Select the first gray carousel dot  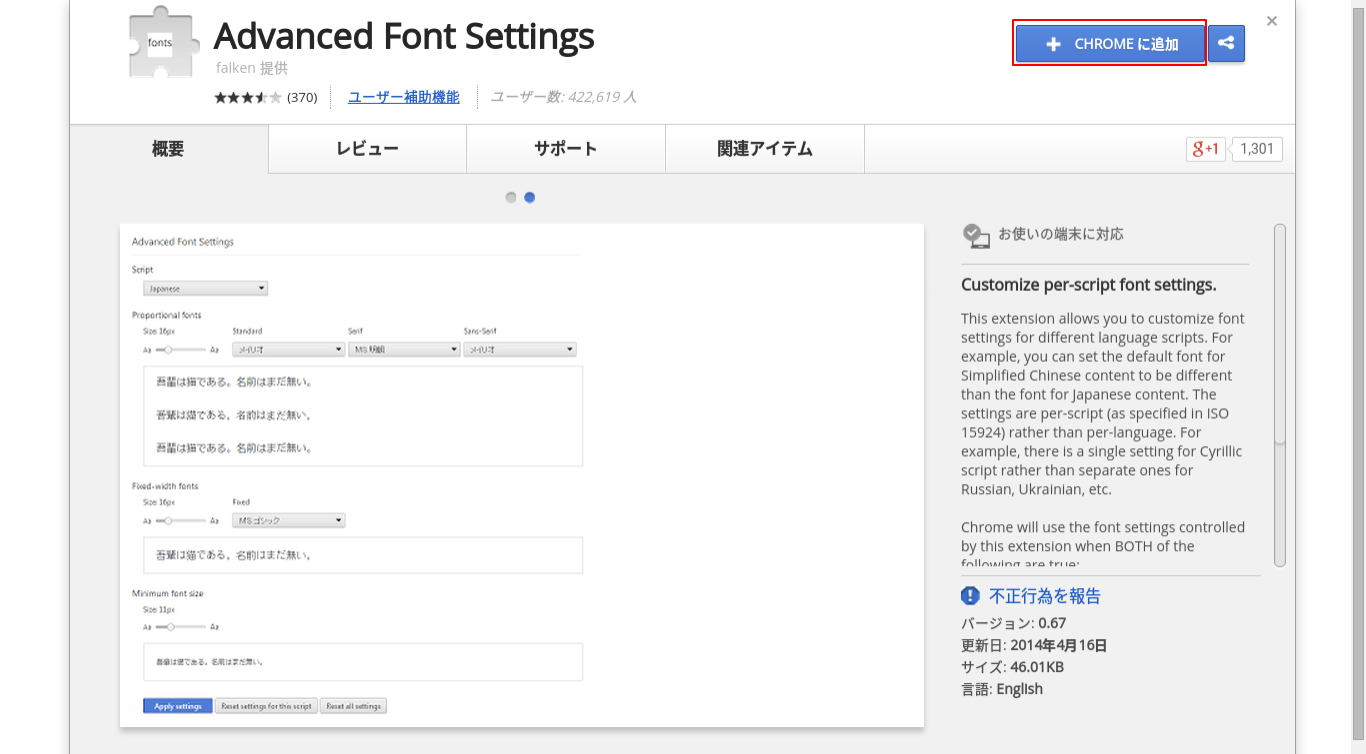point(511,197)
